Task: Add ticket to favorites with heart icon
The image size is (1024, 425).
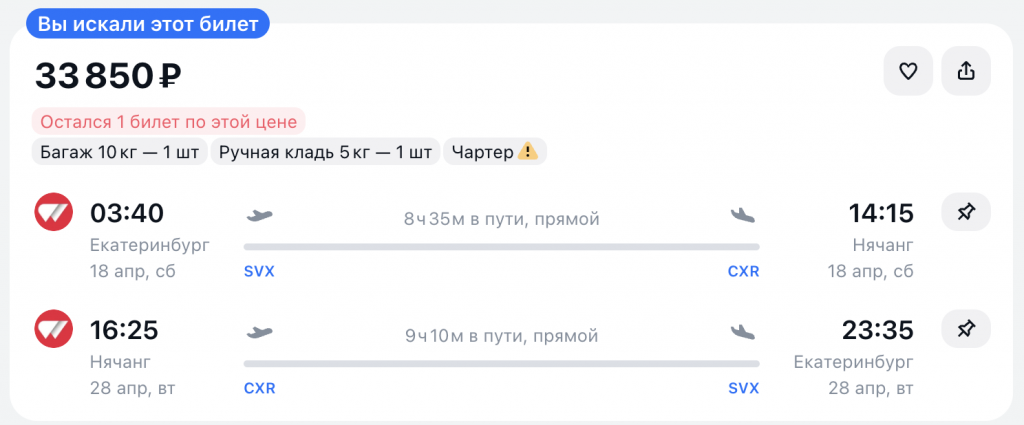Action: (x=908, y=71)
